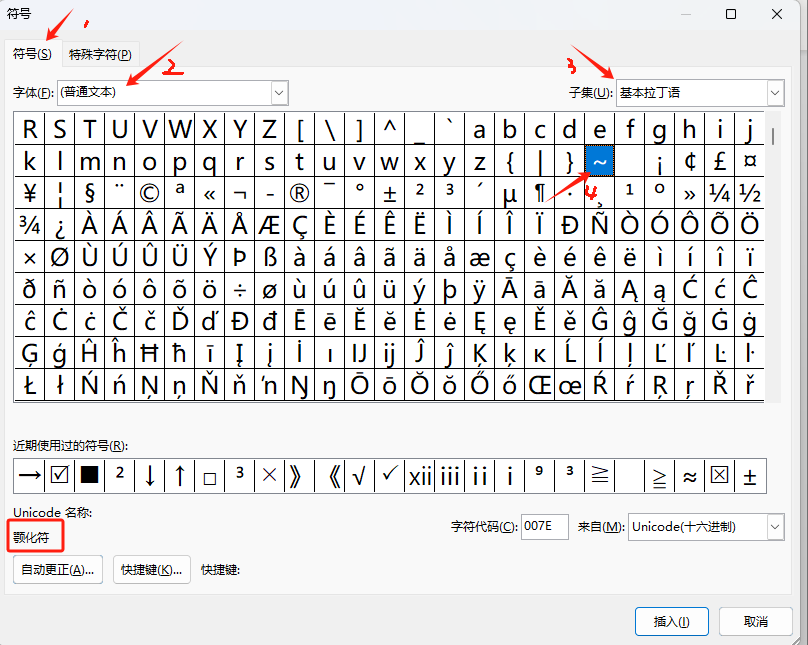Choose the pound £ currency symbol
The image size is (808, 645).
719,162
